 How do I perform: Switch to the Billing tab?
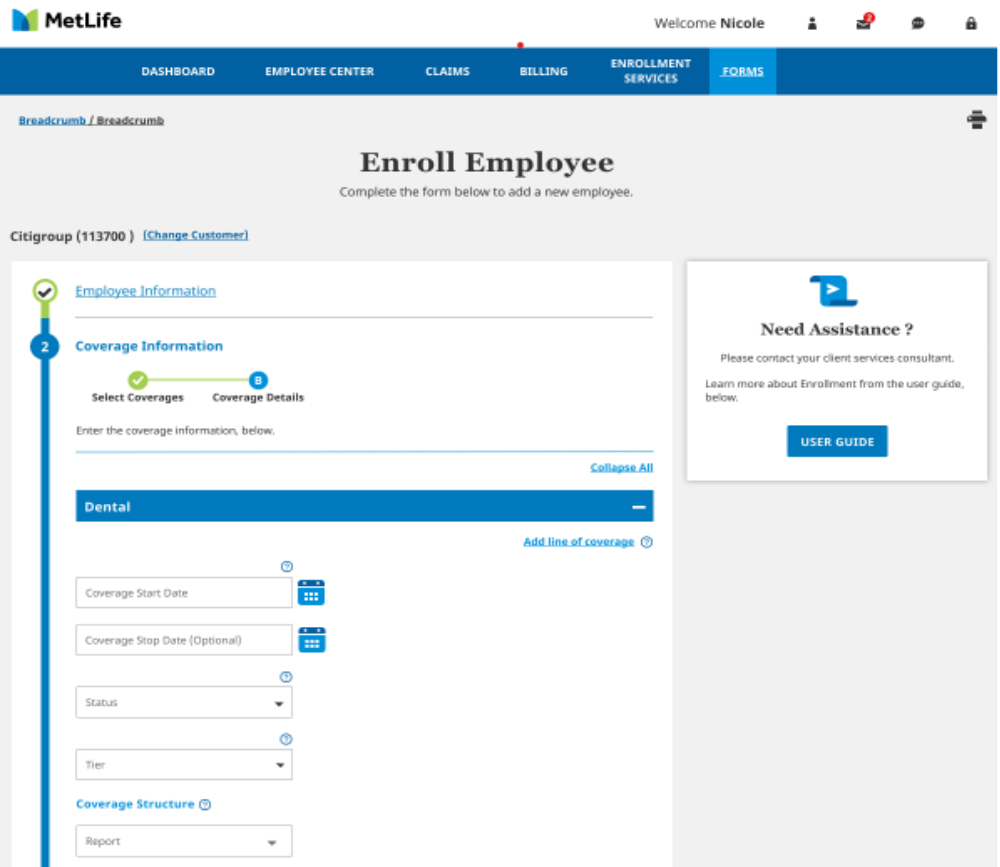click(x=543, y=71)
